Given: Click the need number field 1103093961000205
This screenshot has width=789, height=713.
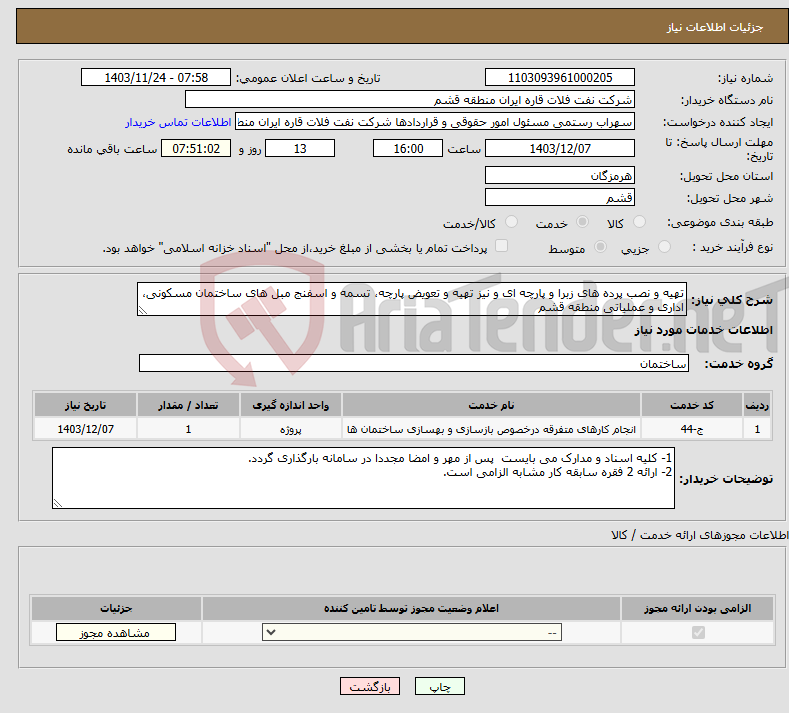Looking at the screenshot, I should (560, 77).
